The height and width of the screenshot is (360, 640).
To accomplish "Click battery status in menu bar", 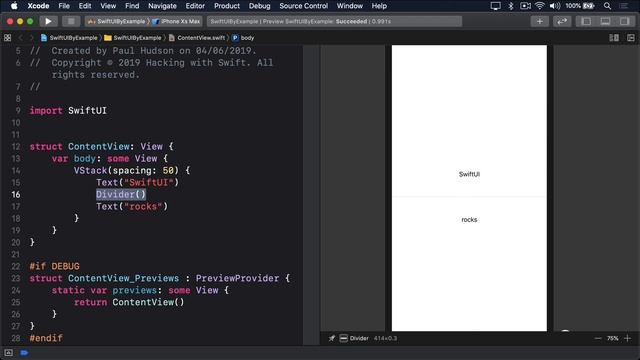I will [580, 6].
